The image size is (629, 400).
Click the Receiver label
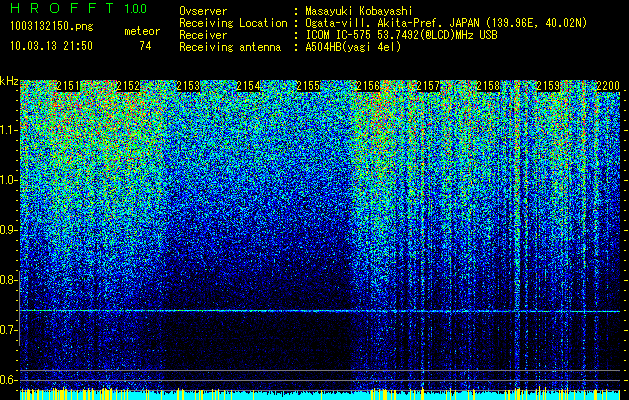pos(203,35)
